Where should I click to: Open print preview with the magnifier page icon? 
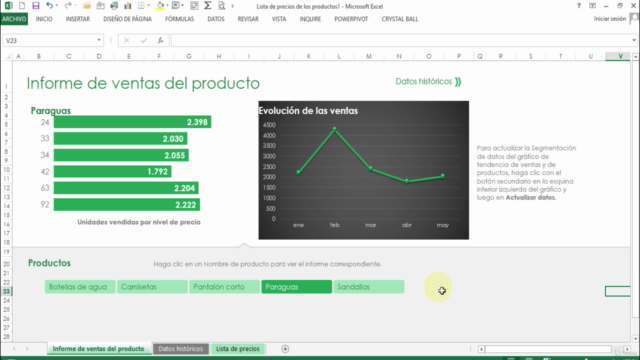pyautogui.click(x=221, y=6)
